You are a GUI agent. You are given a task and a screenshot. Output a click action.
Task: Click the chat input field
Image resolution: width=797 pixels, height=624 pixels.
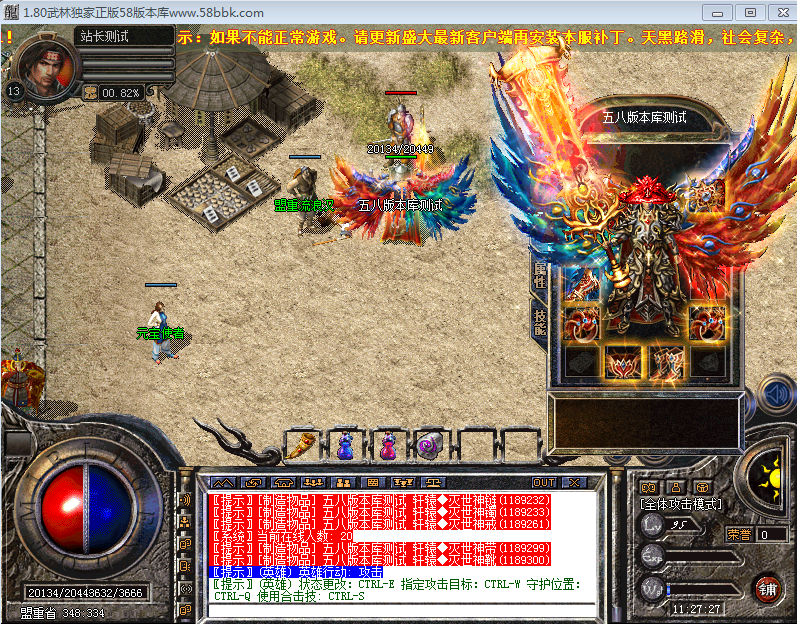402,610
